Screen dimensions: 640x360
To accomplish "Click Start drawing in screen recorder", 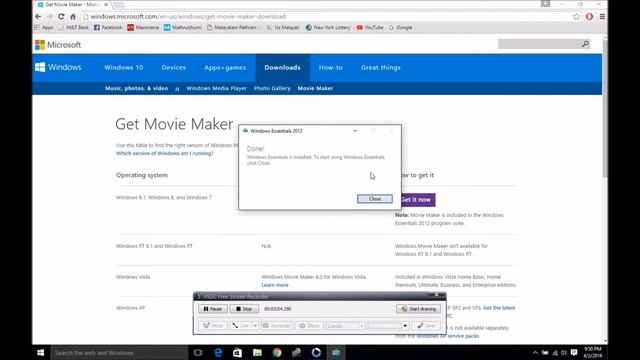I will coord(418,309).
